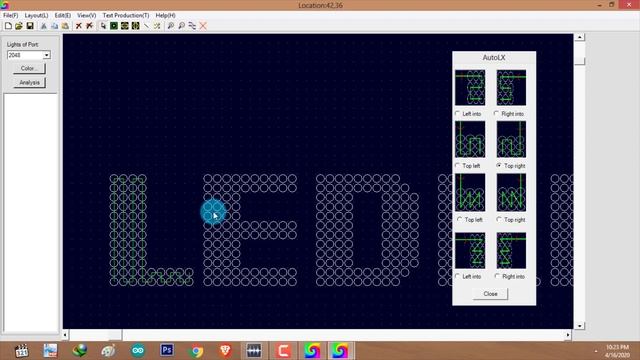Select 'Top left' radio under zigzag N pattern

click(460, 220)
